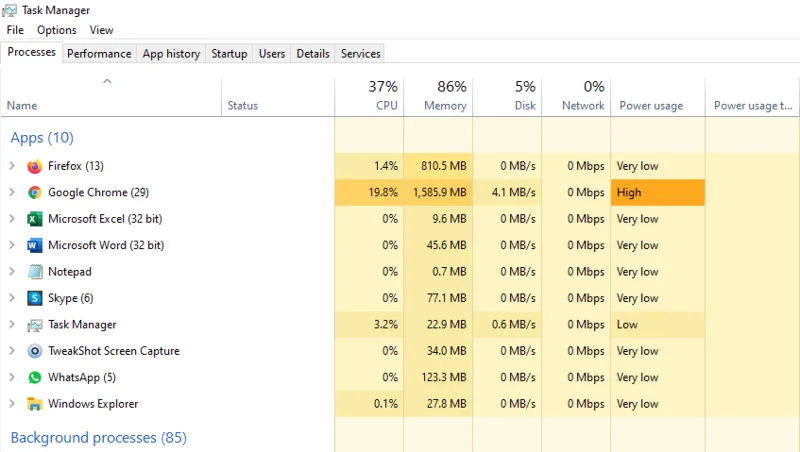Click Chrome's 19.8% CPU value

tap(383, 192)
